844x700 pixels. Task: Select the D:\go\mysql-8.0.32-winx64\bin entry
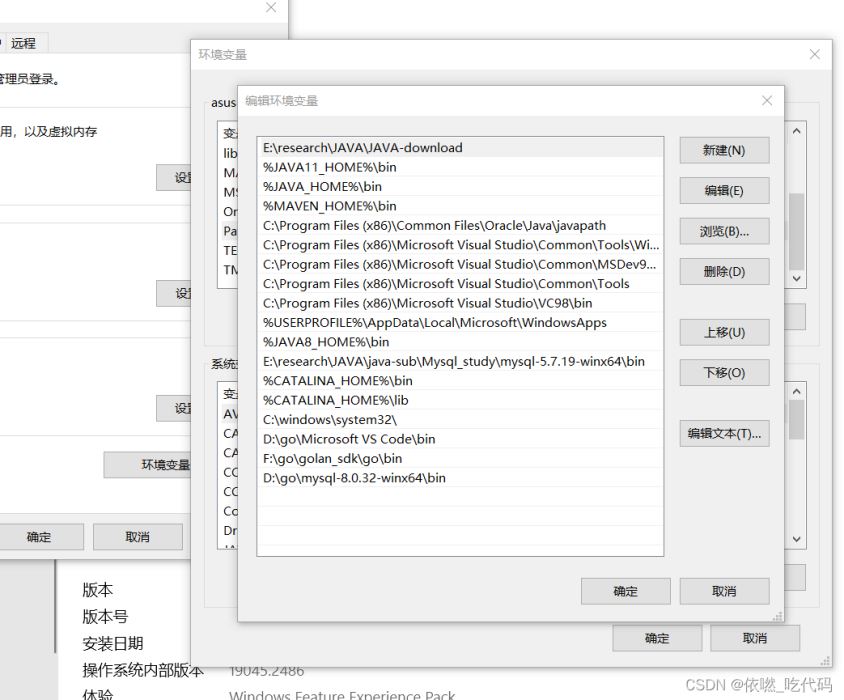click(400, 478)
